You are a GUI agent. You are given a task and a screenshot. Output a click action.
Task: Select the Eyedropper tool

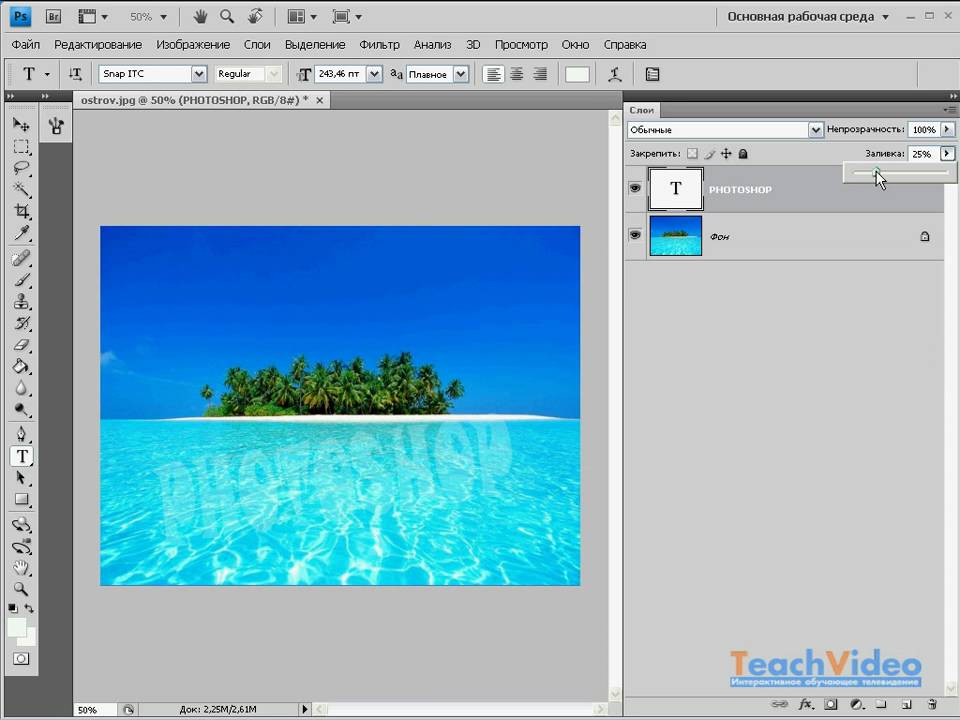(21, 233)
